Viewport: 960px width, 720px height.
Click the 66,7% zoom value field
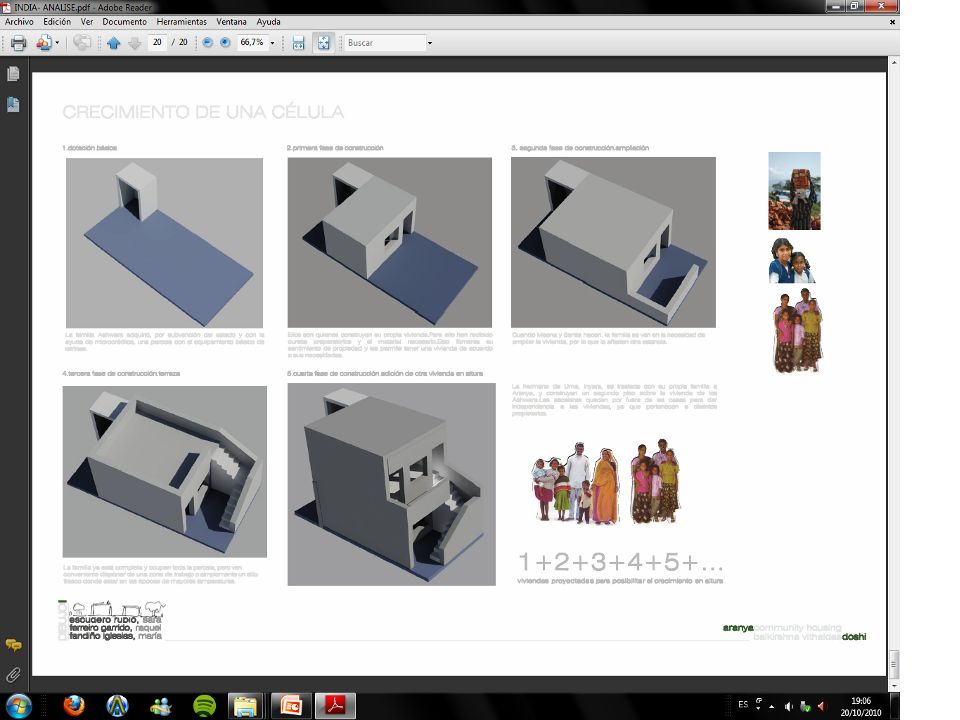click(x=252, y=42)
